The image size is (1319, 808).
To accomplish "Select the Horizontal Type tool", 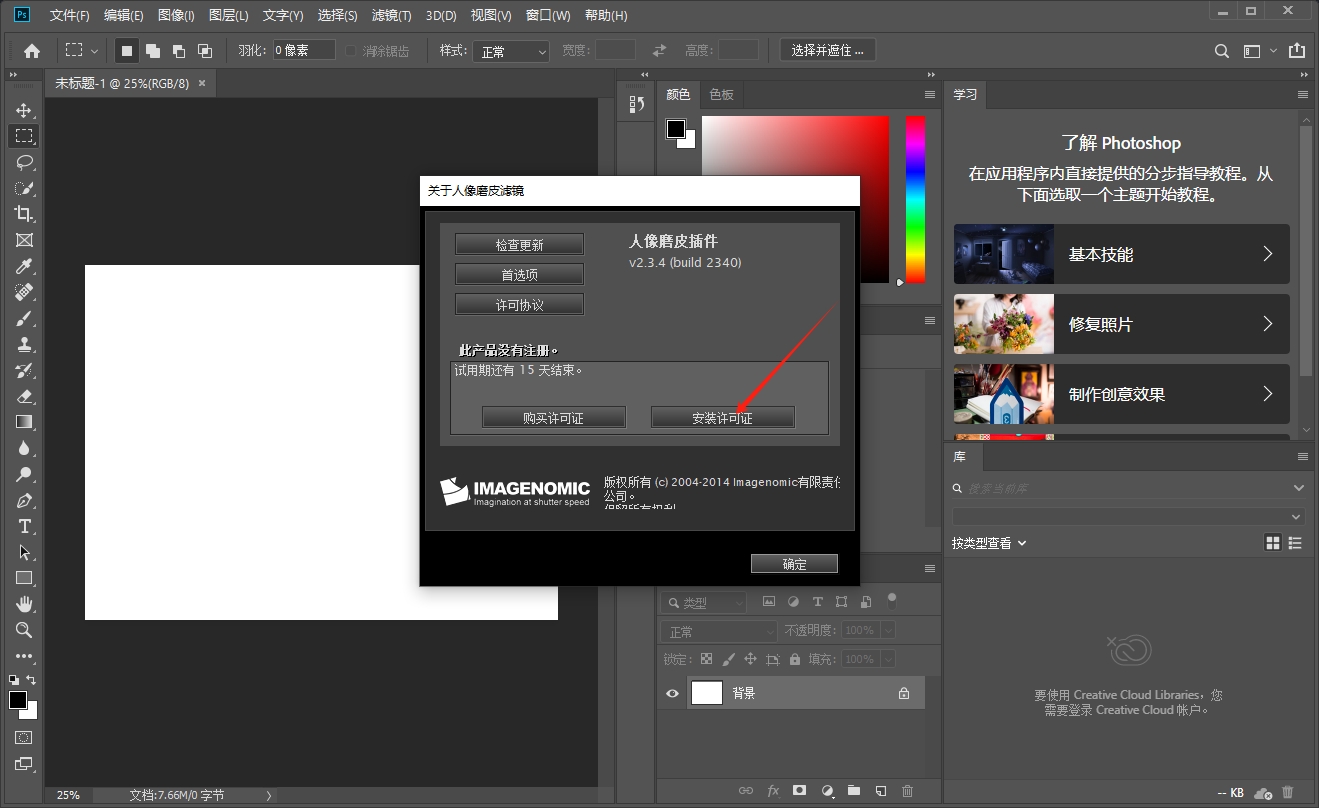I will pos(24,526).
